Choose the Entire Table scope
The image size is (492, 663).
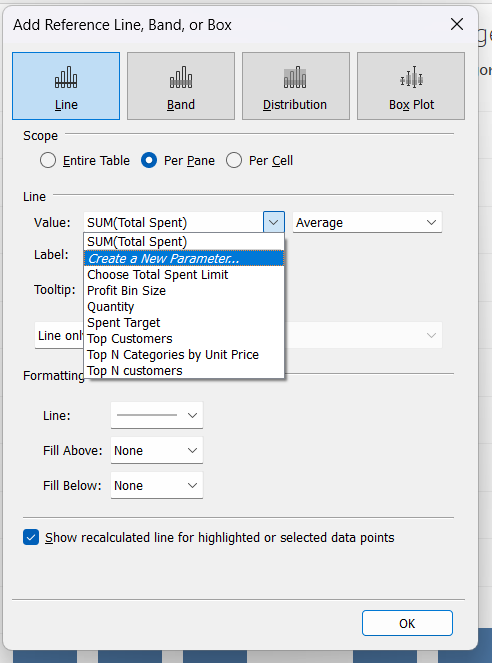[x=85, y=161]
